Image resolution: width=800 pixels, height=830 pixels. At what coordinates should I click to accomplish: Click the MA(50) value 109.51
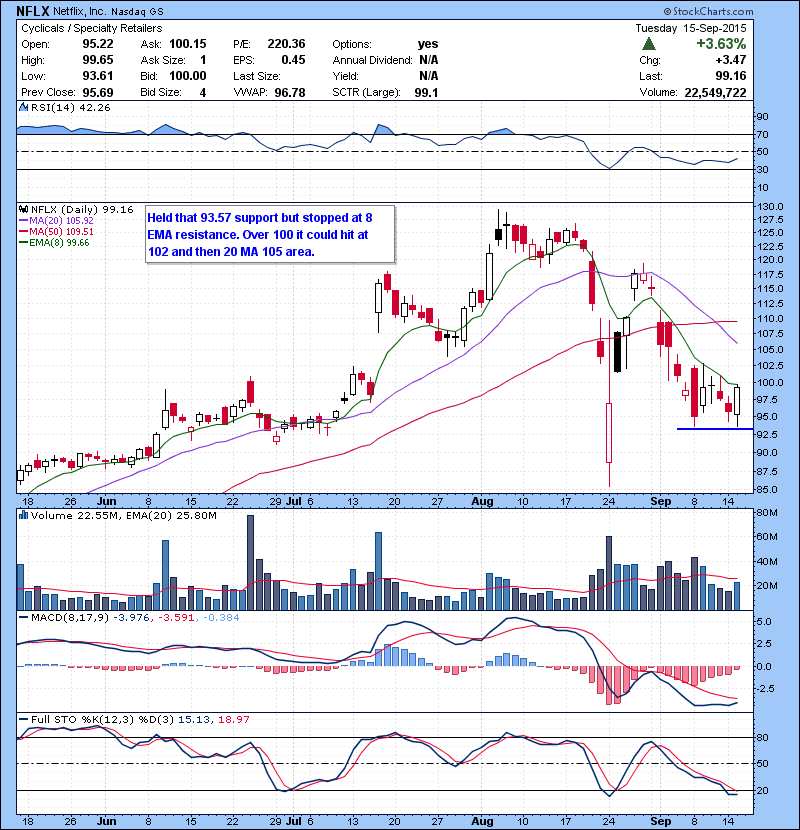pos(80,232)
